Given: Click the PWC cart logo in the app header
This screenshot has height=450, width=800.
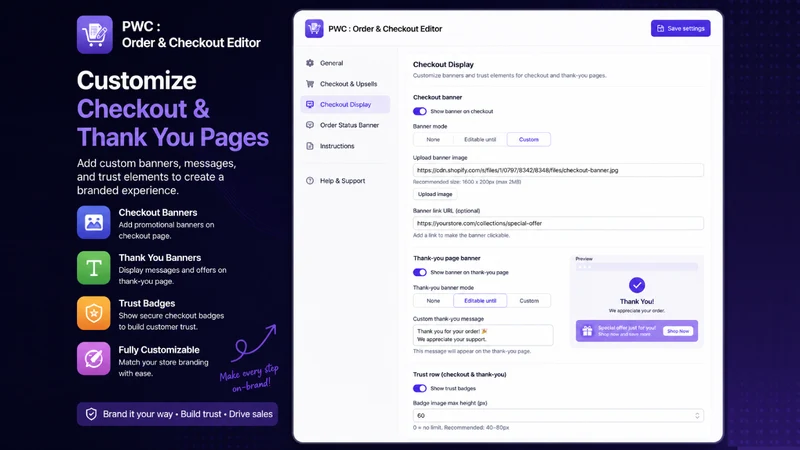Looking at the screenshot, I should click(x=314, y=29).
